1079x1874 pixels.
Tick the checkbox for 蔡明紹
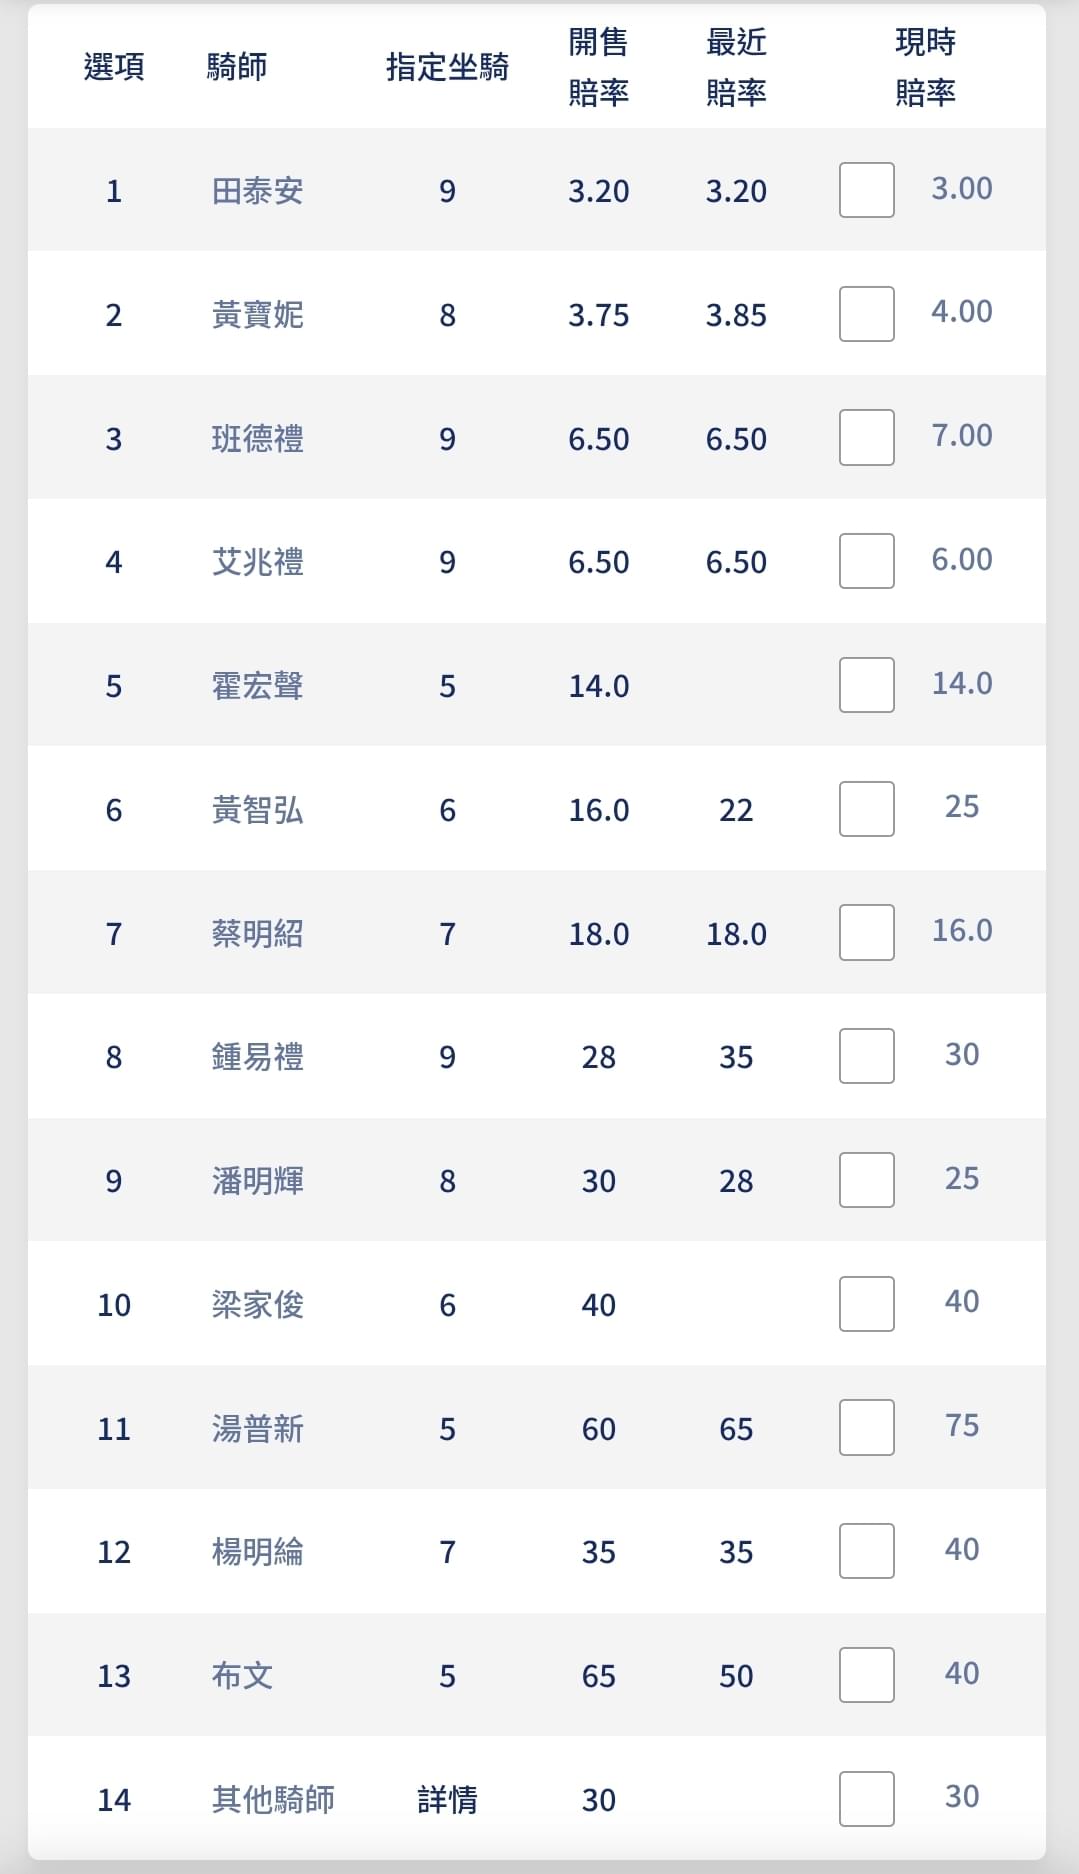[866, 932]
